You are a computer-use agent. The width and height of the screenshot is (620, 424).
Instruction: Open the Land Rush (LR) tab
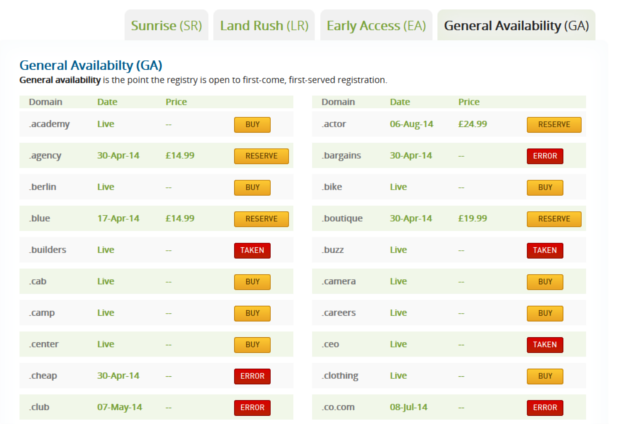[x=263, y=25]
